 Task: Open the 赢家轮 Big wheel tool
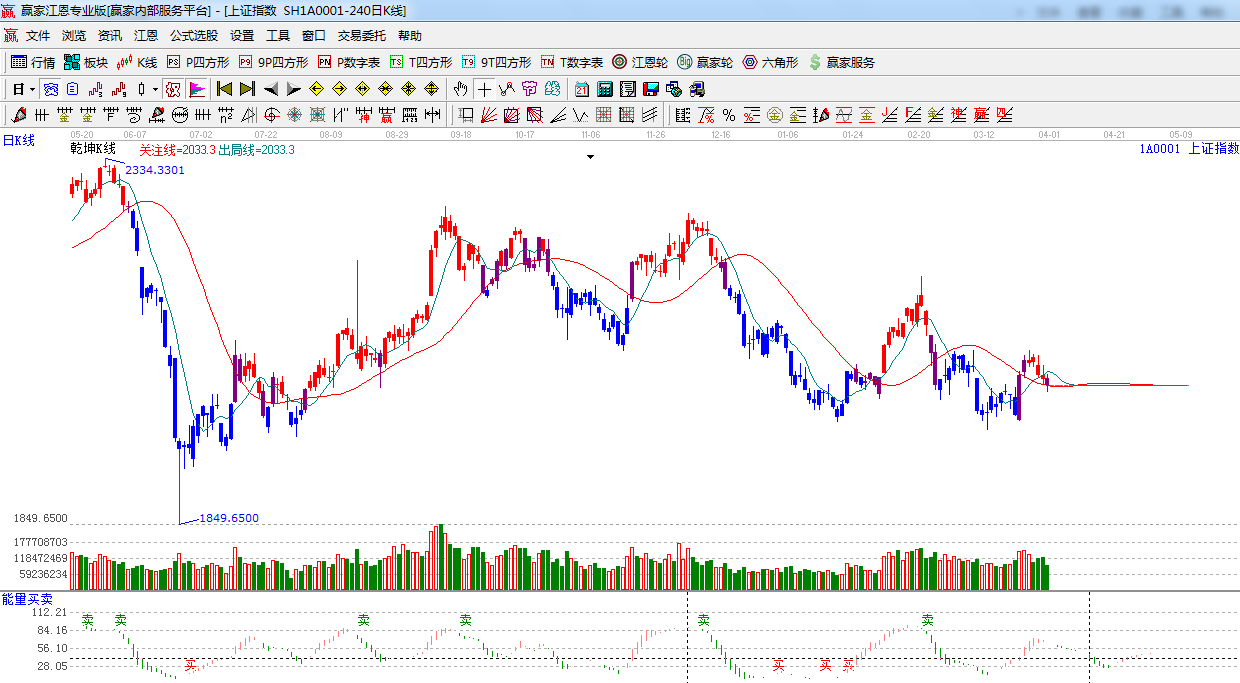(x=705, y=62)
